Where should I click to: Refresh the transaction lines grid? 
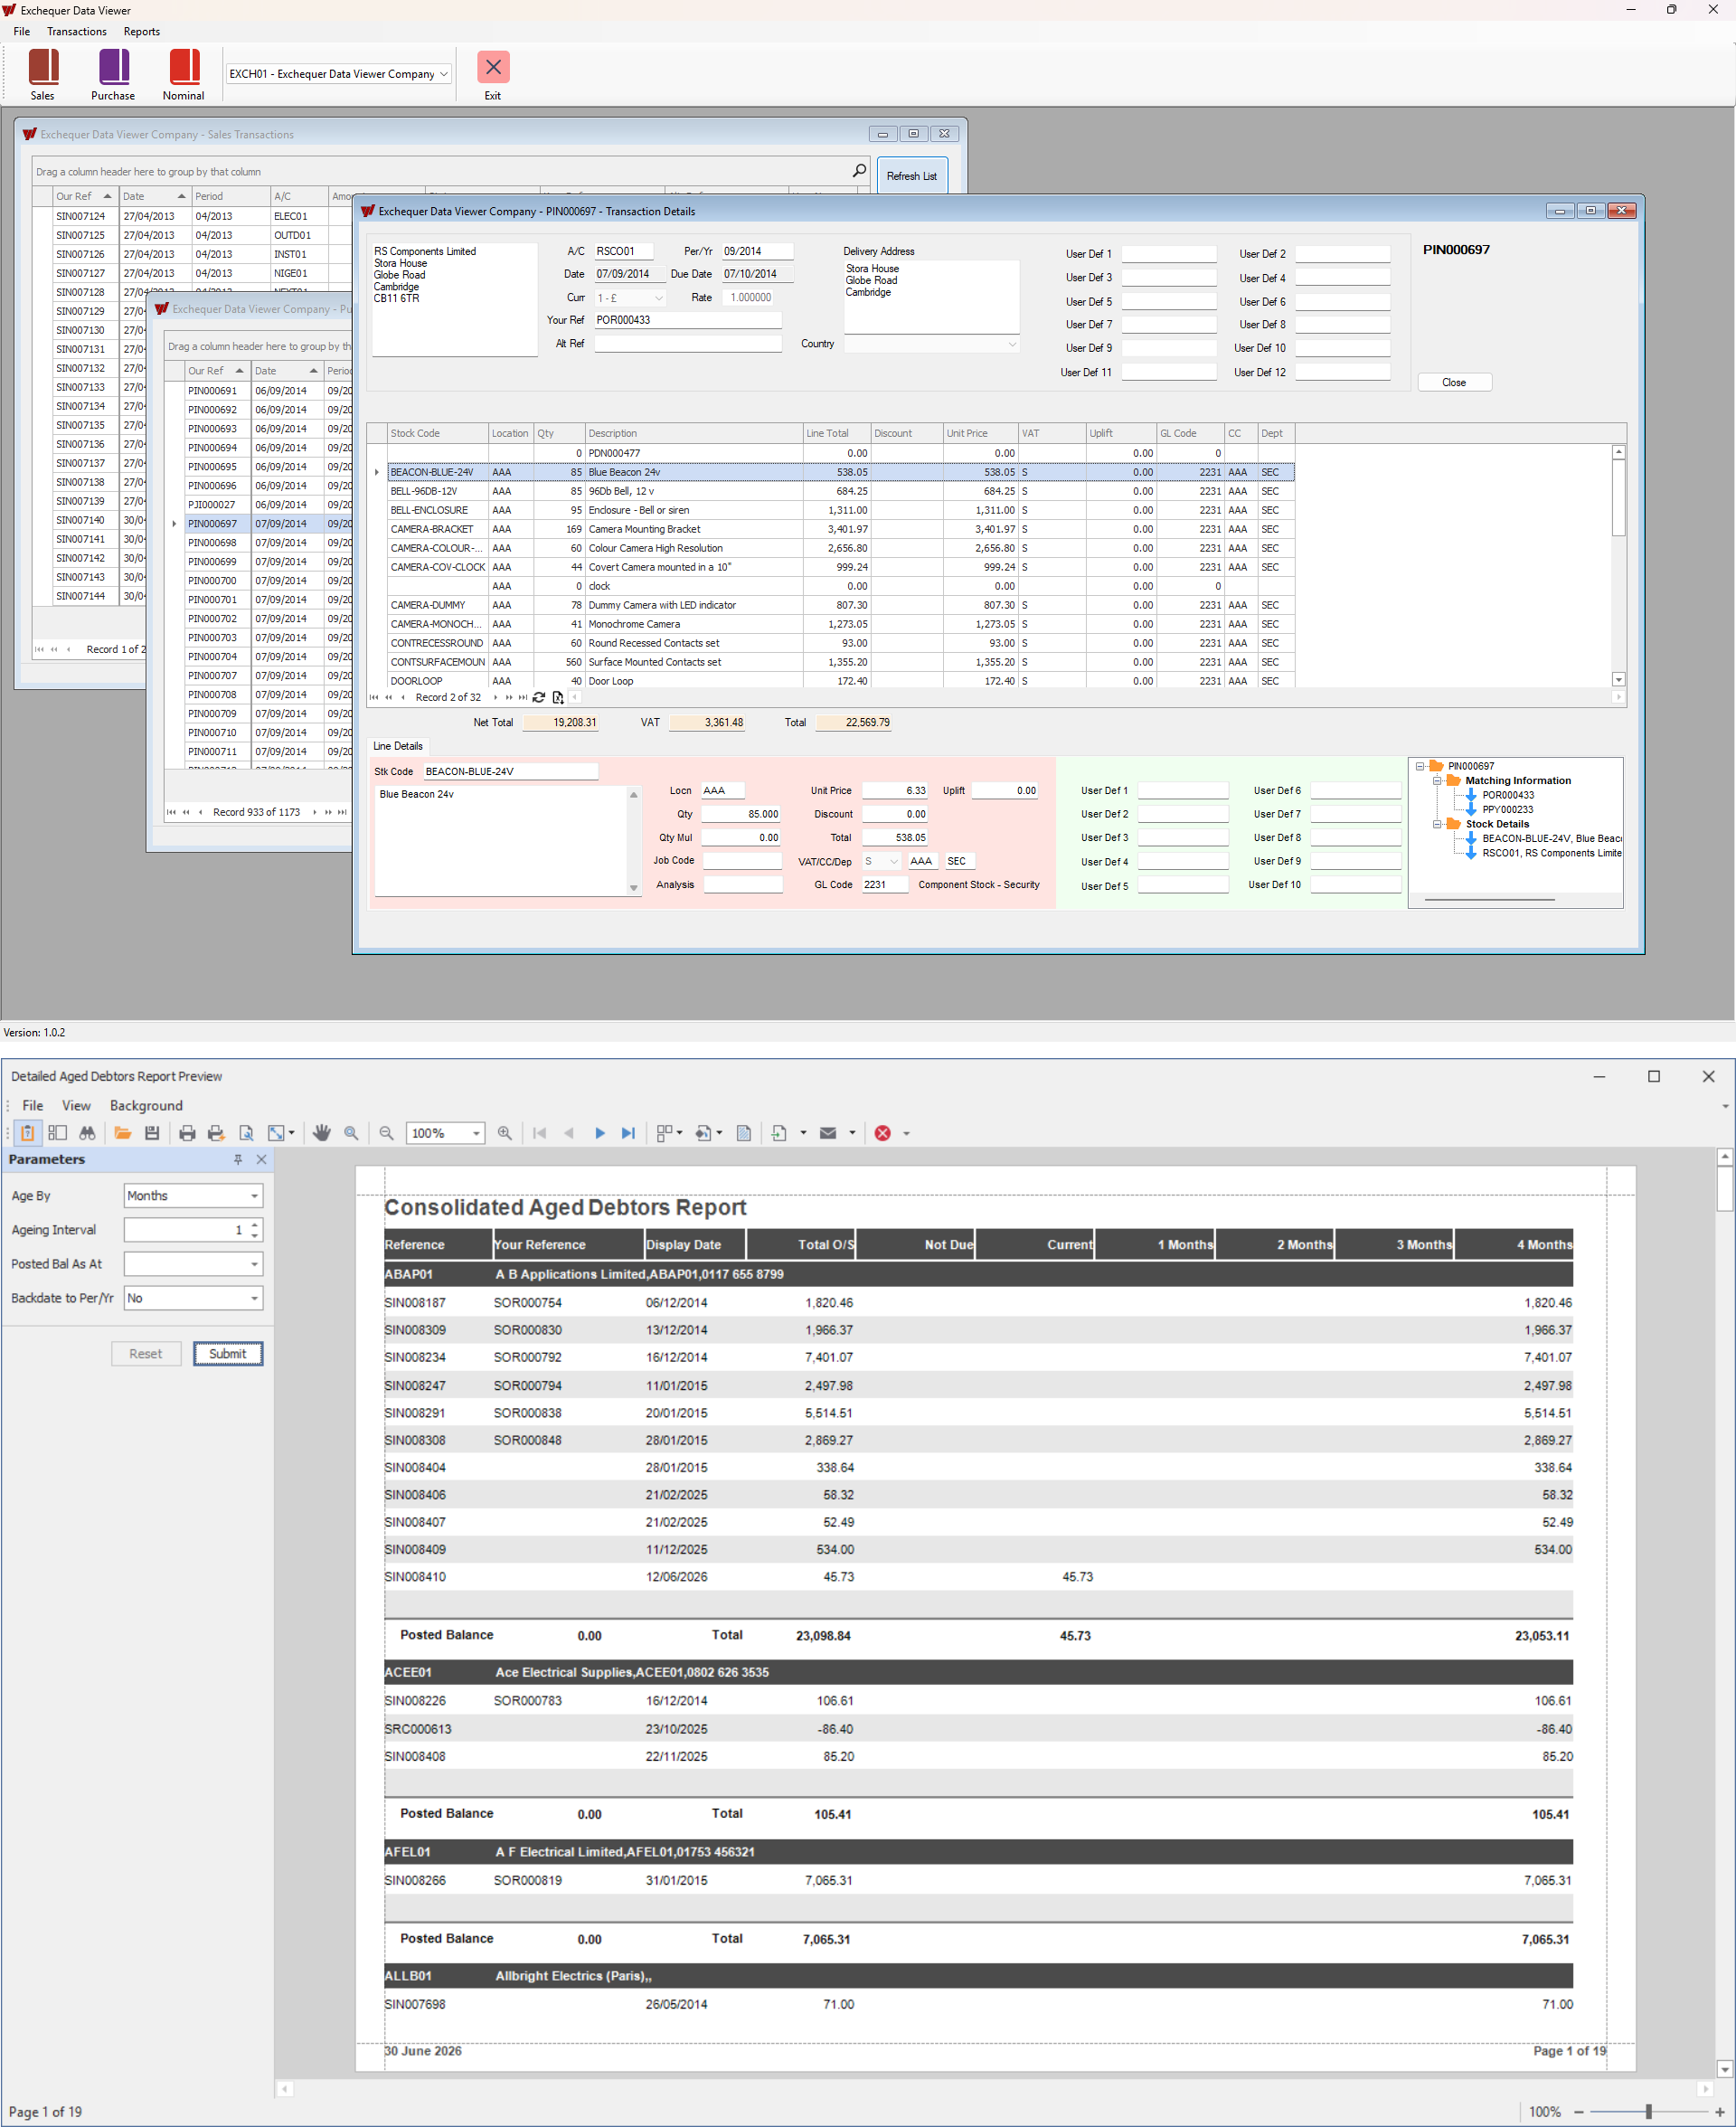[539, 697]
